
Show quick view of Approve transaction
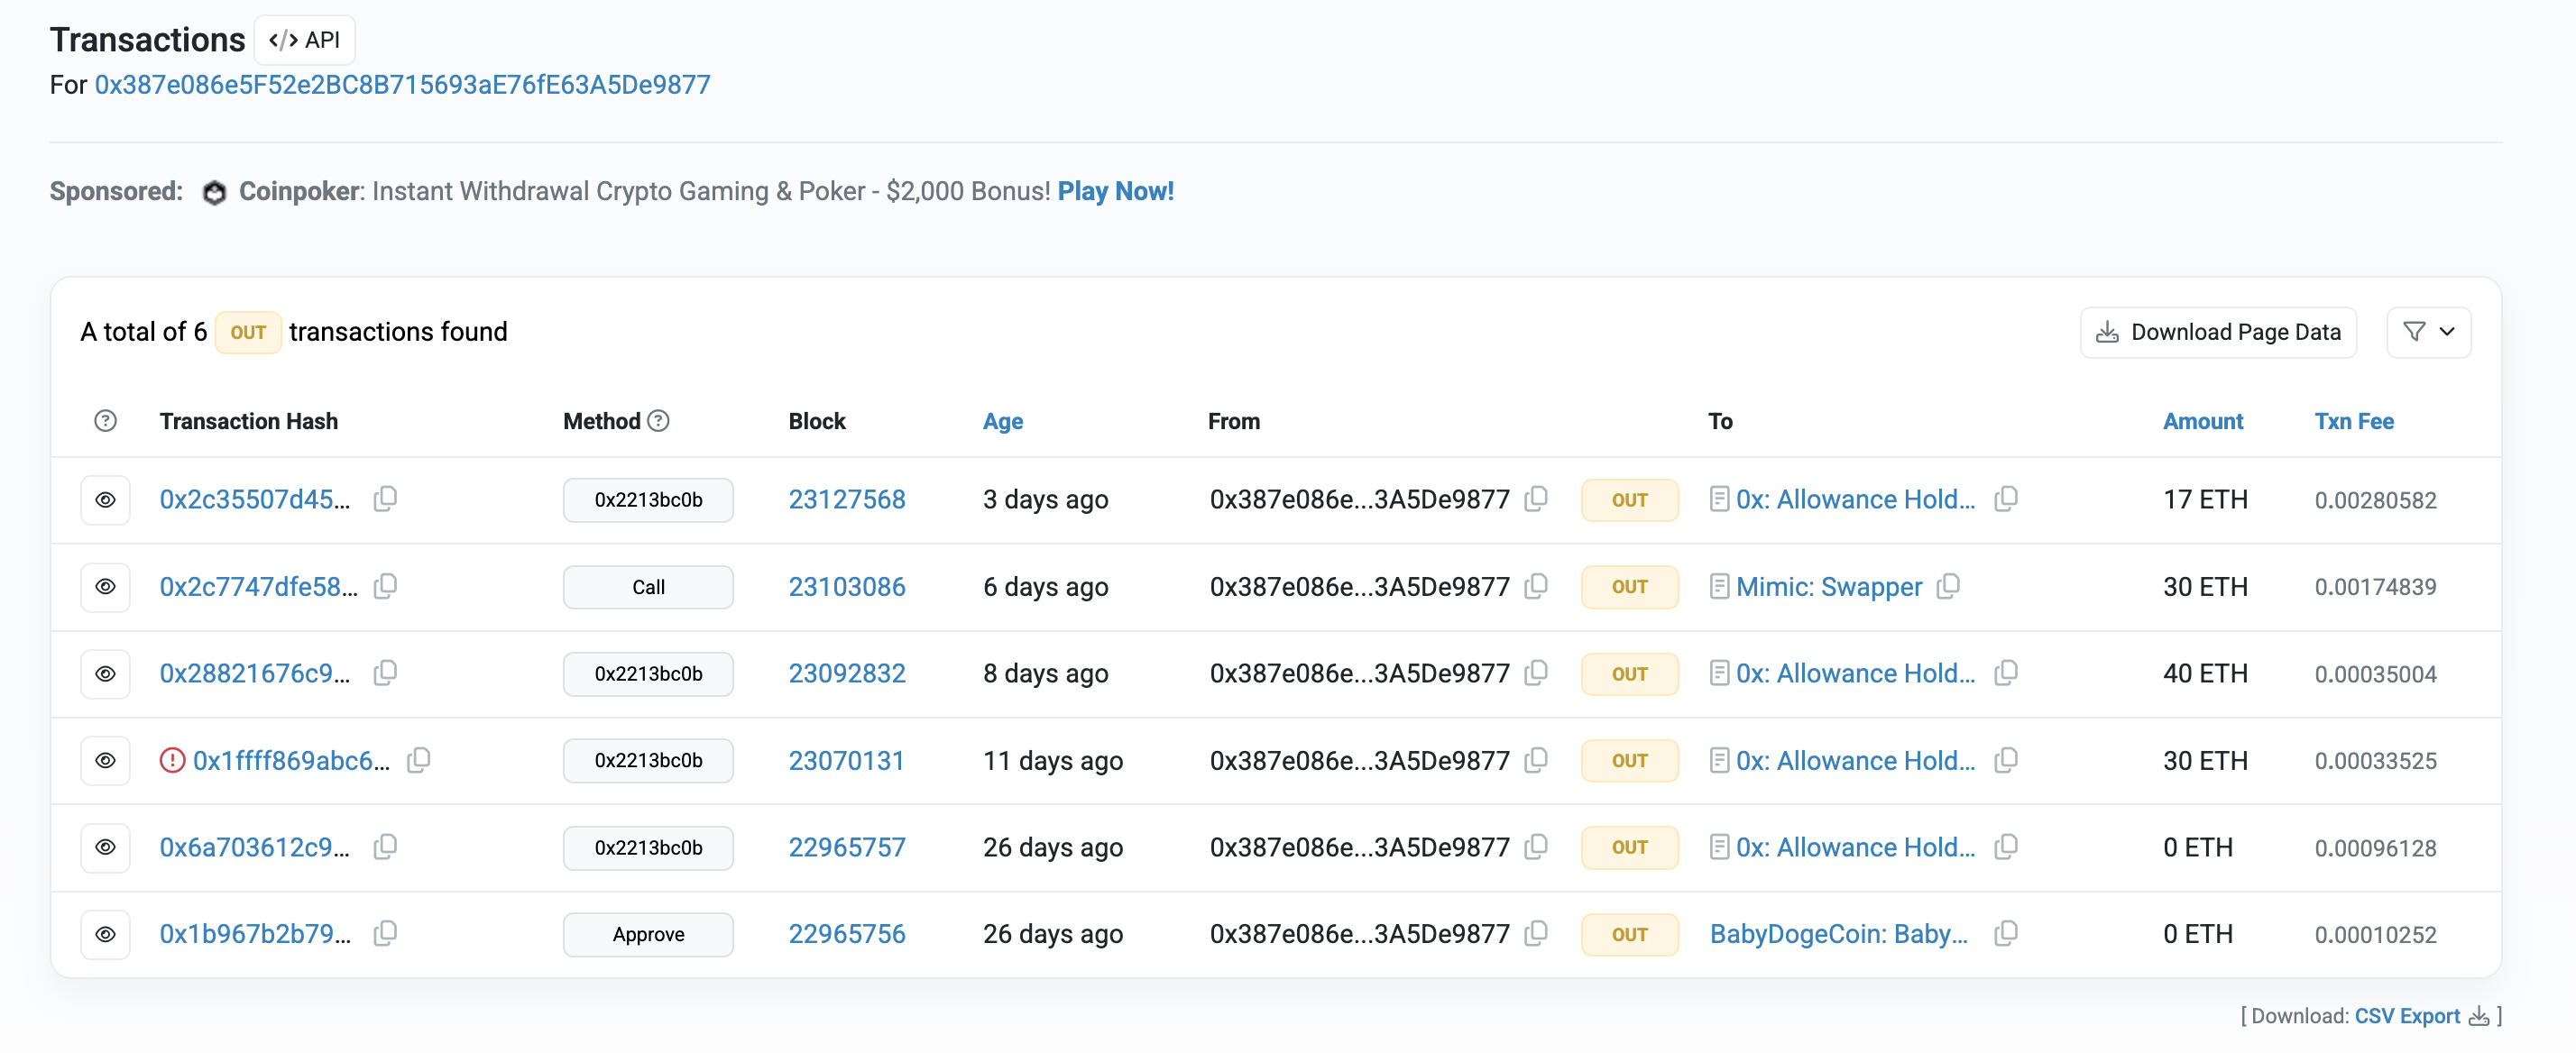[x=105, y=934]
